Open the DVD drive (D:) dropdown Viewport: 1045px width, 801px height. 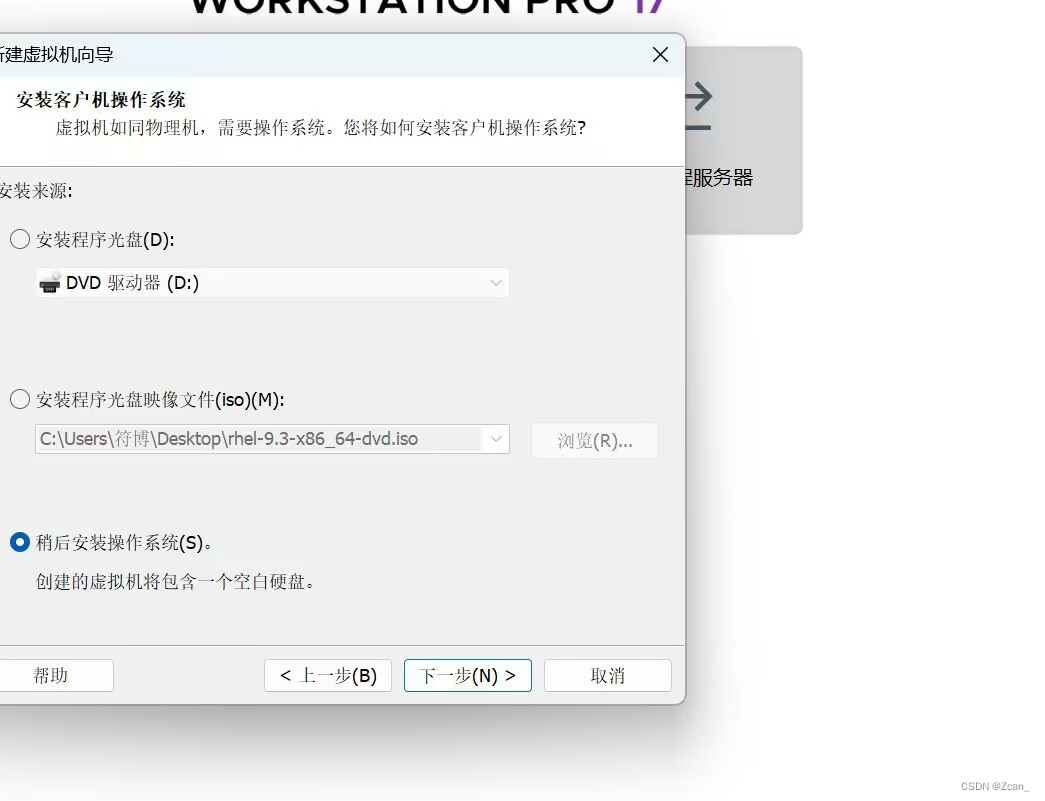(x=273, y=283)
